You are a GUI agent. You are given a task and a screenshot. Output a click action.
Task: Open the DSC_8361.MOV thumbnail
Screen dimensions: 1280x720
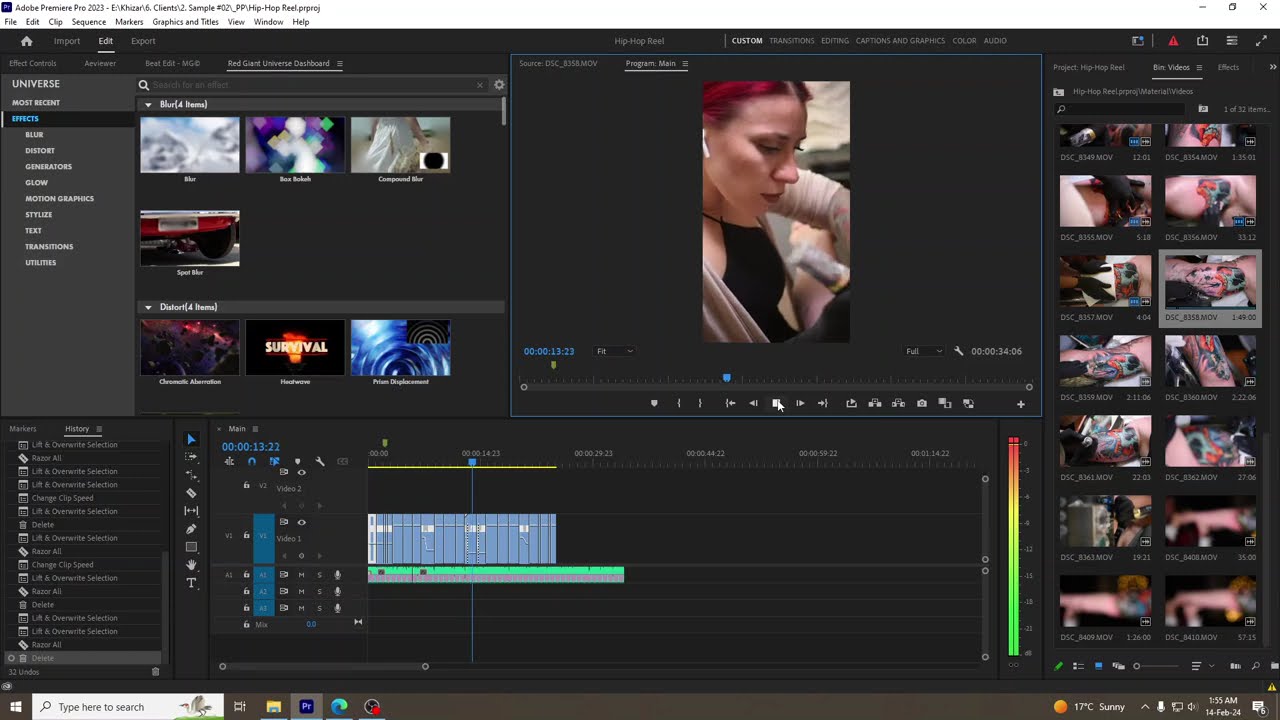(x=1105, y=441)
